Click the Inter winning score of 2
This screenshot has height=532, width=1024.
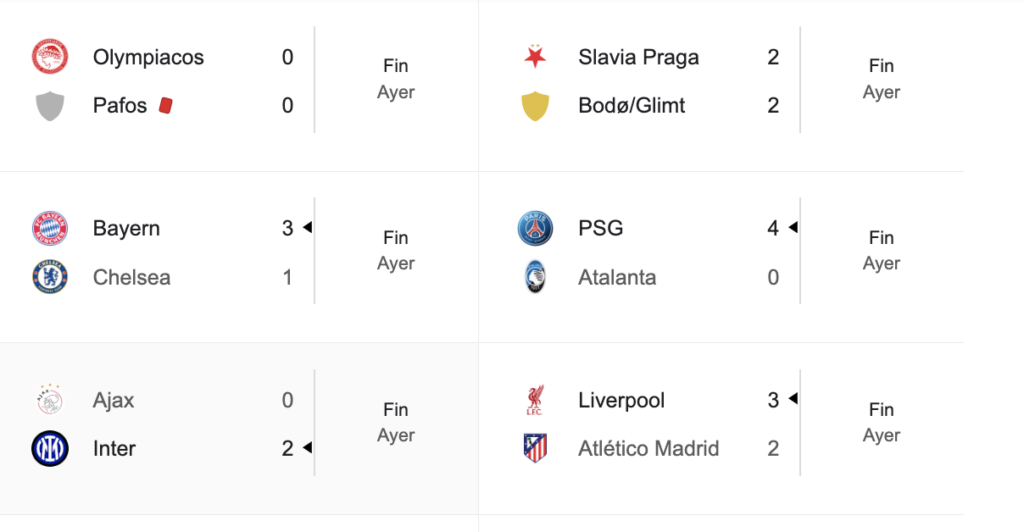coord(287,449)
